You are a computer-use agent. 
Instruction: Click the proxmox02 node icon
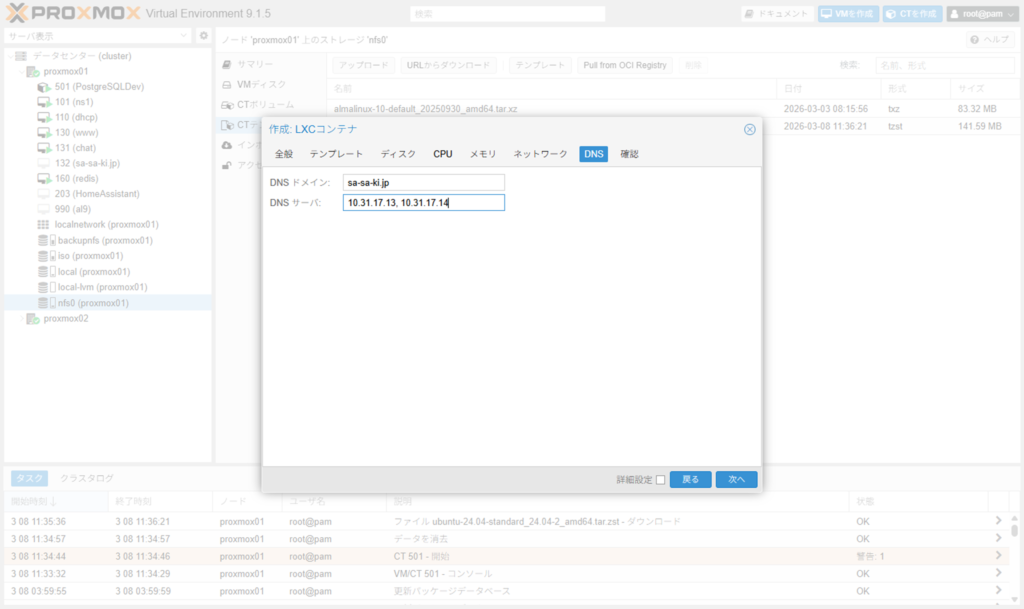[x=33, y=319]
